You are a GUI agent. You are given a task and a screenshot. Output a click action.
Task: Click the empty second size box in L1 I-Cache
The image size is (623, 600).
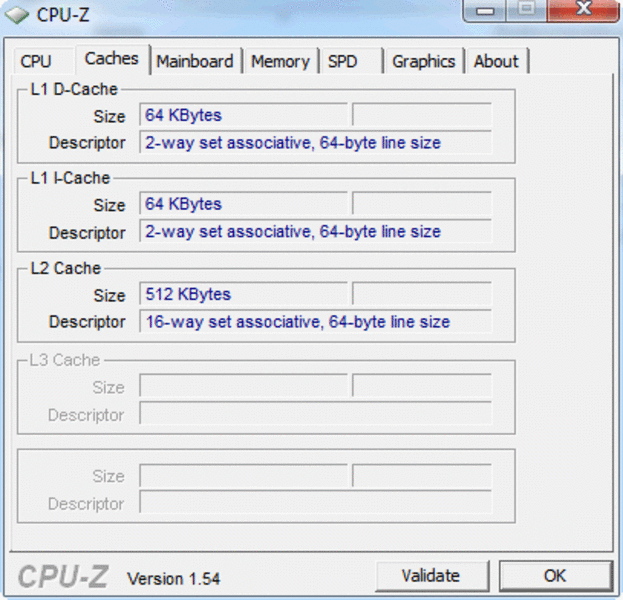(422, 203)
